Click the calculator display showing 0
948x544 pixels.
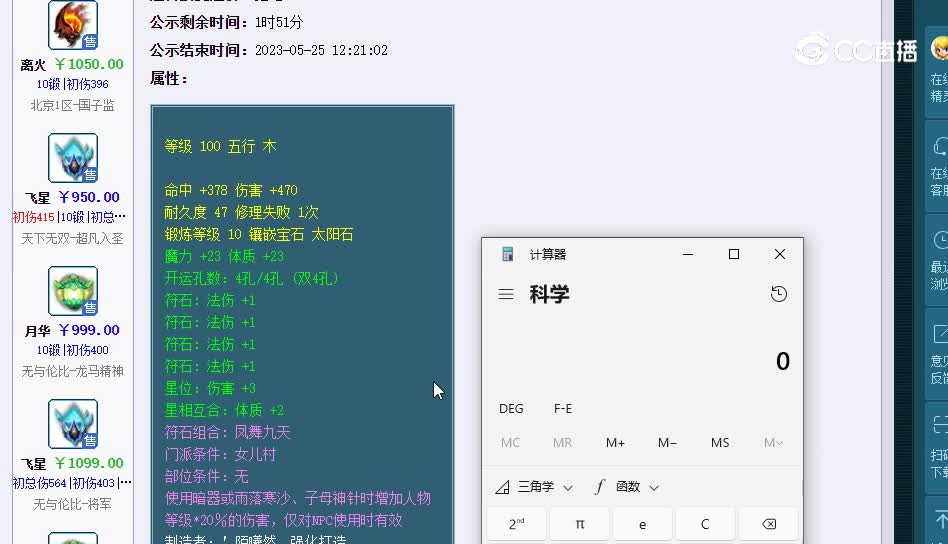coord(782,361)
